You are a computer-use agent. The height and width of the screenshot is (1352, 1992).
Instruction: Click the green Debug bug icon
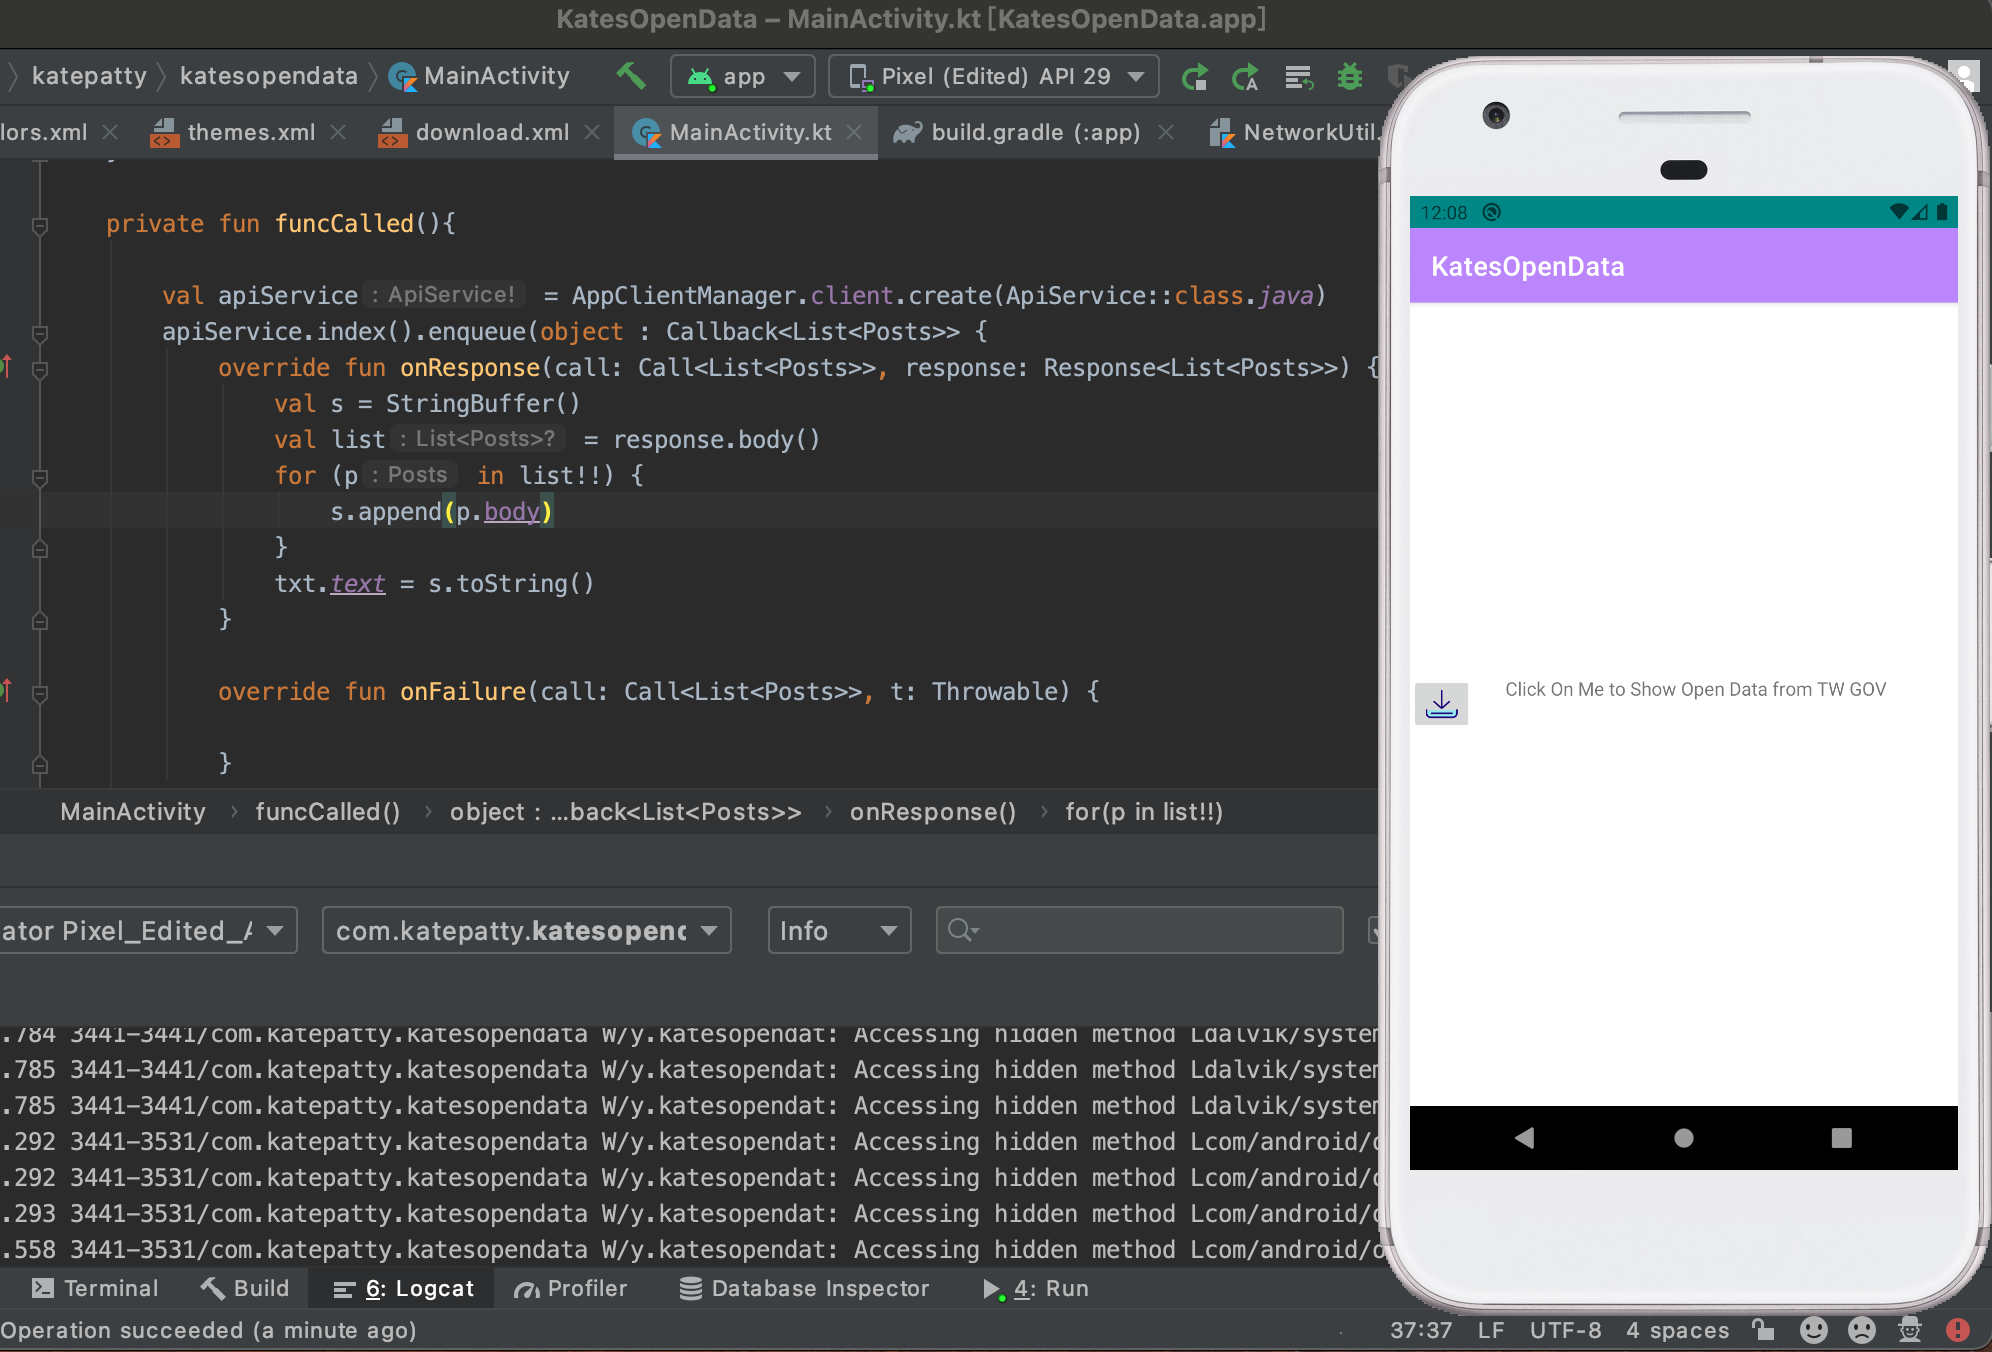pyautogui.click(x=1350, y=77)
